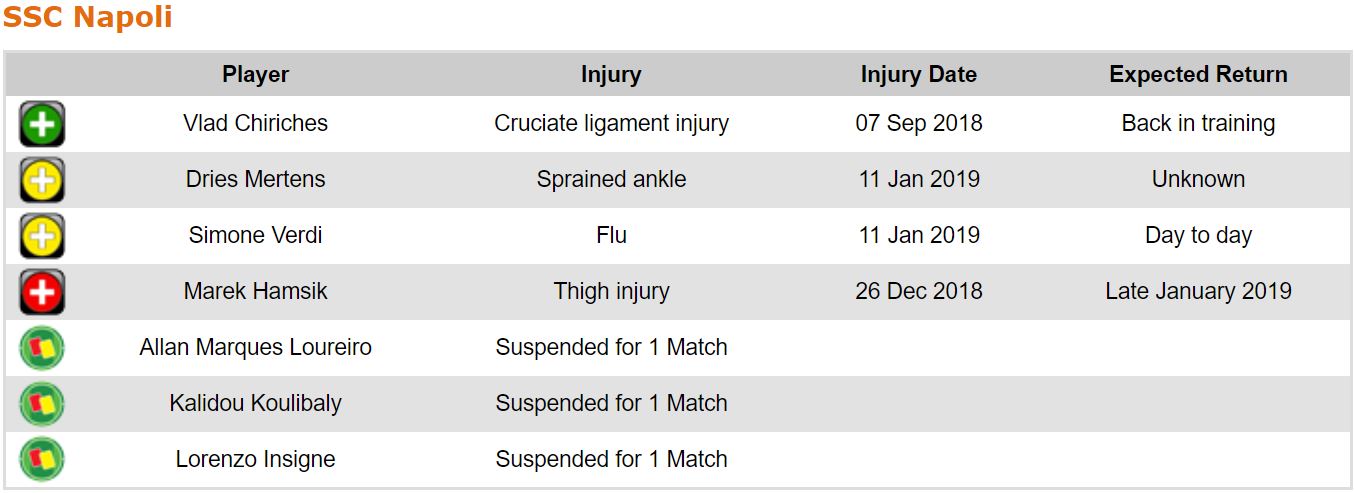Click suspension card icon beside Lorenzo Insigne

[42, 460]
